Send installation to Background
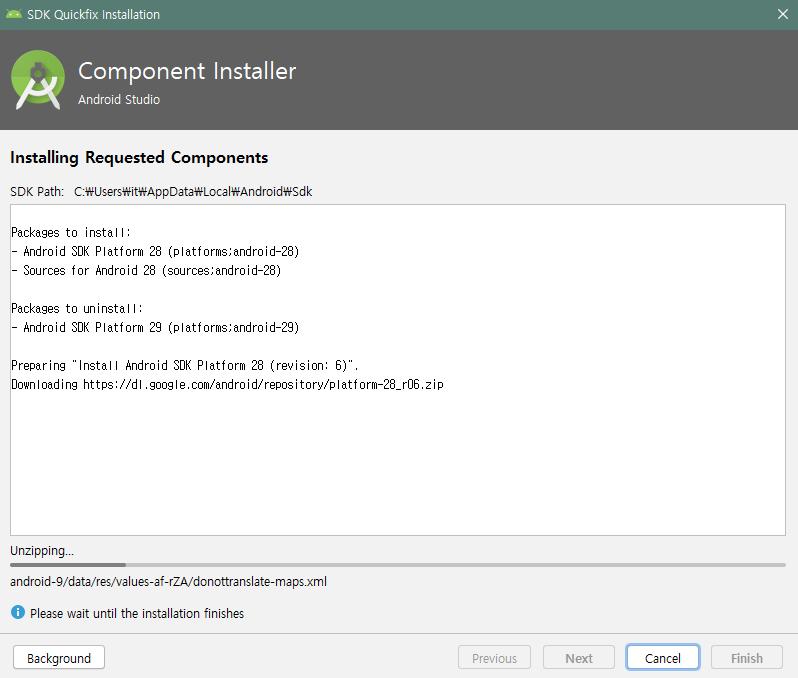Screen dimensions: 798x678 pos(59,658)
